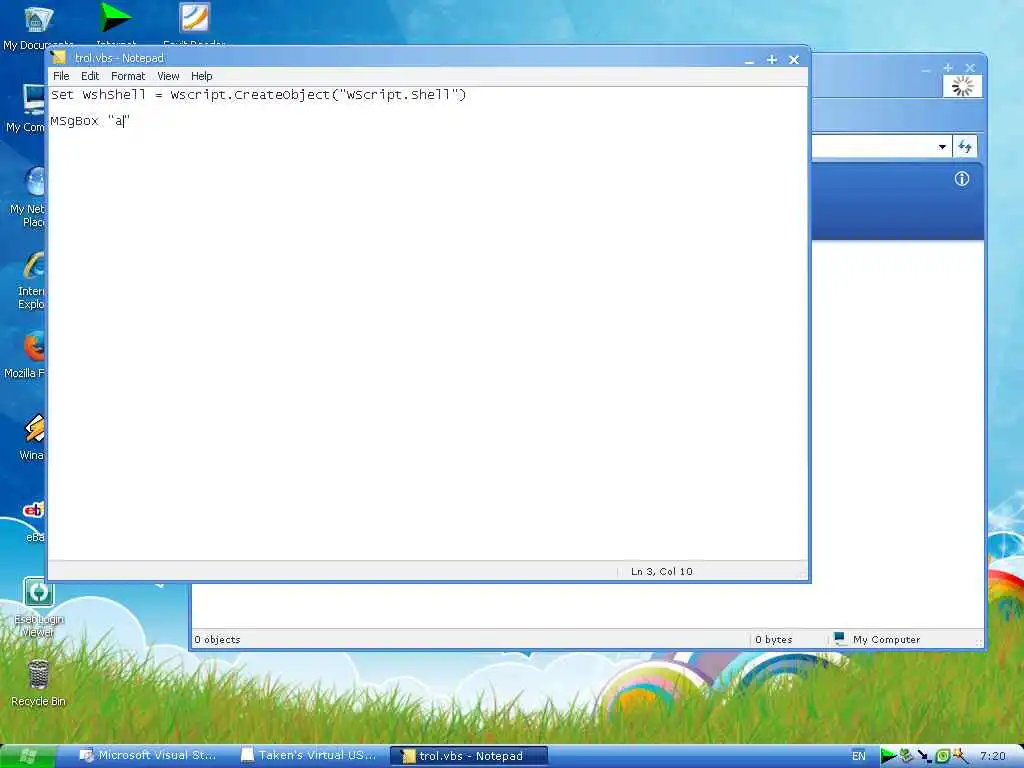Screen dimensions: 1024x768
Task: Click the WScript.CreateObject code line in Notepad
Action: click(259, 95)
